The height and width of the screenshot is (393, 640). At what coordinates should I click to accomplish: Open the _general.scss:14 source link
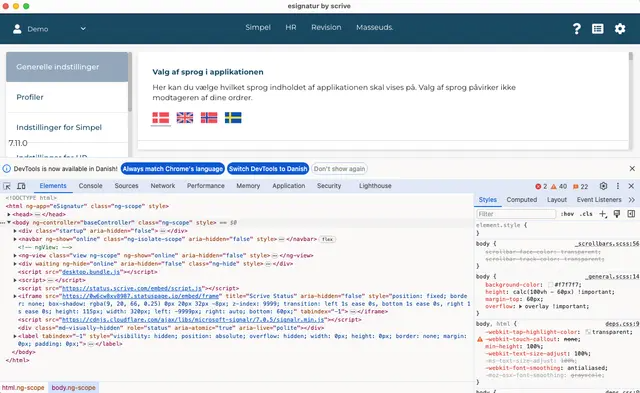[x=613, y=276]
